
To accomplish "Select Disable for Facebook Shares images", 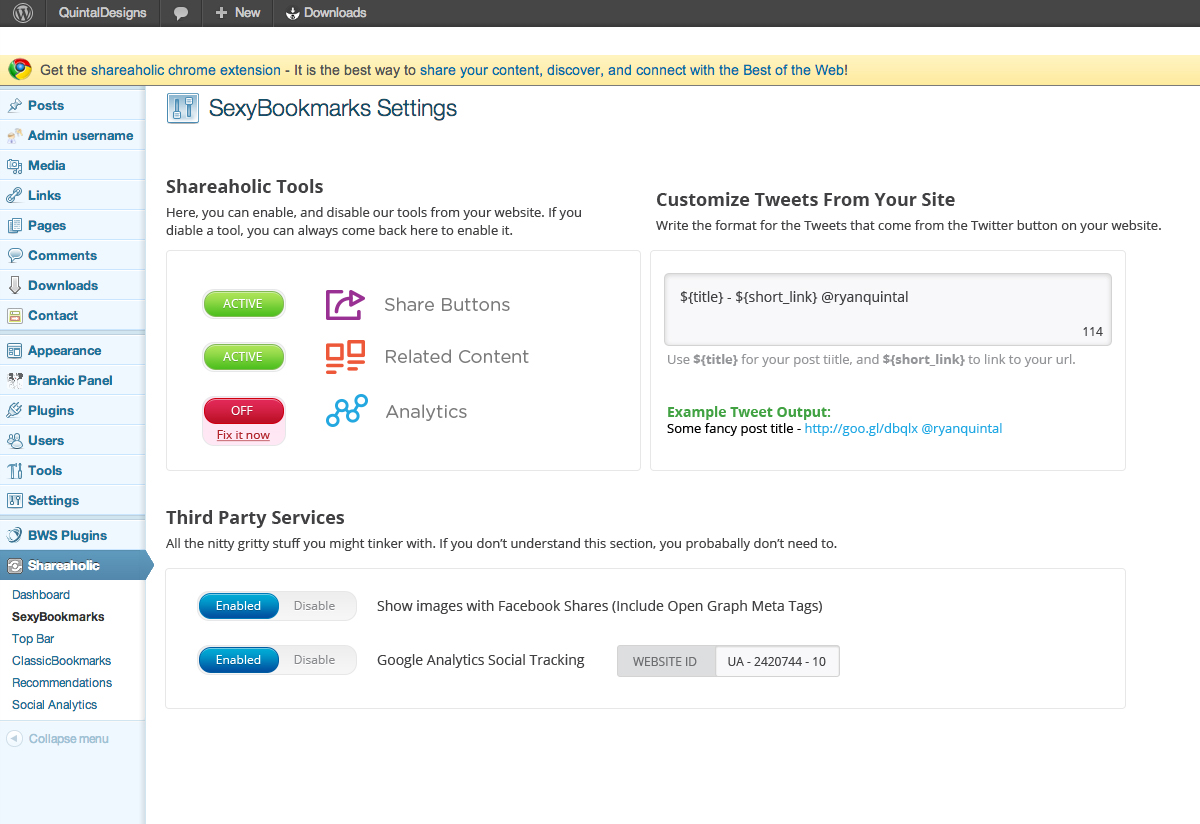I will 315,606.
